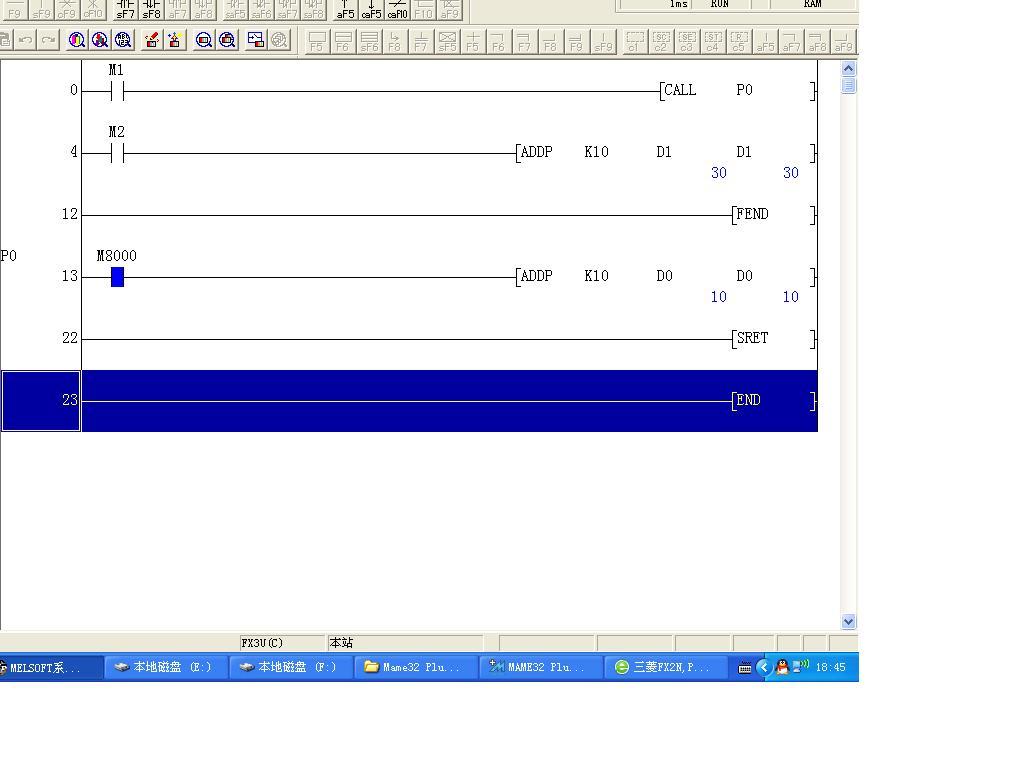This screenshot has width=1024, height=768.
Task: Expand hidden system tray icons
Action: pyautogui.click(x=763, y=667)
